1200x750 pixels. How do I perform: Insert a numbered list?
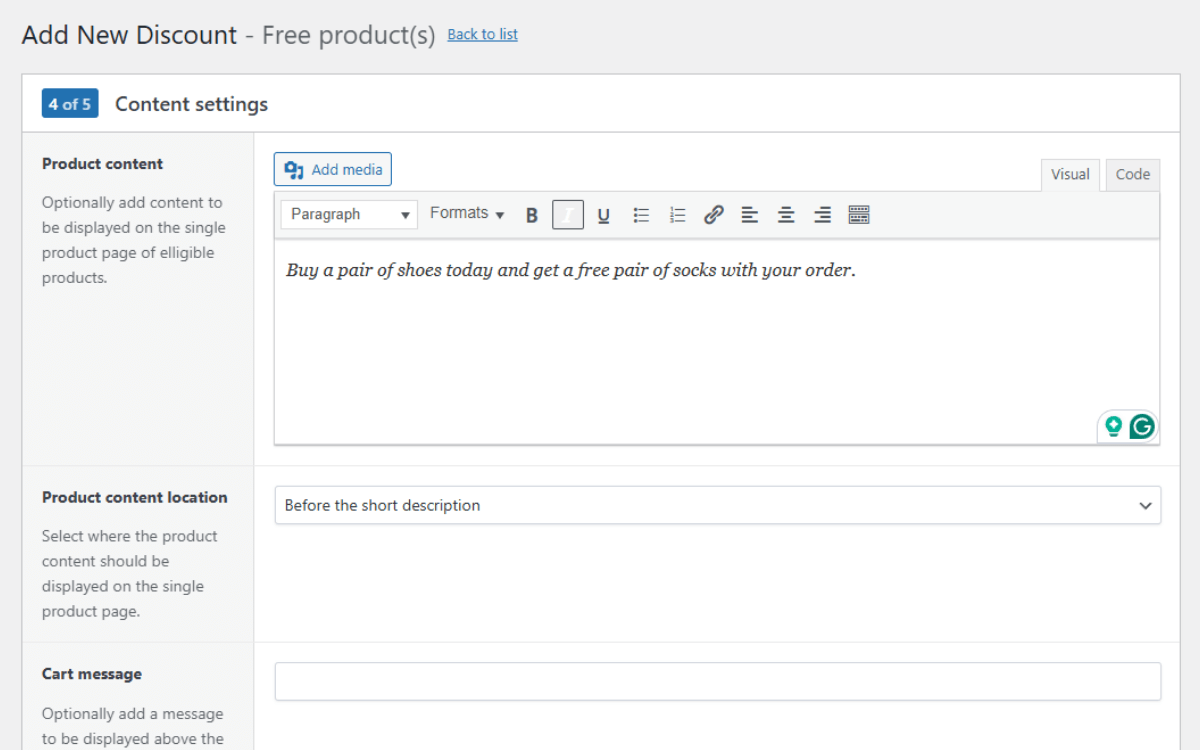677,215
